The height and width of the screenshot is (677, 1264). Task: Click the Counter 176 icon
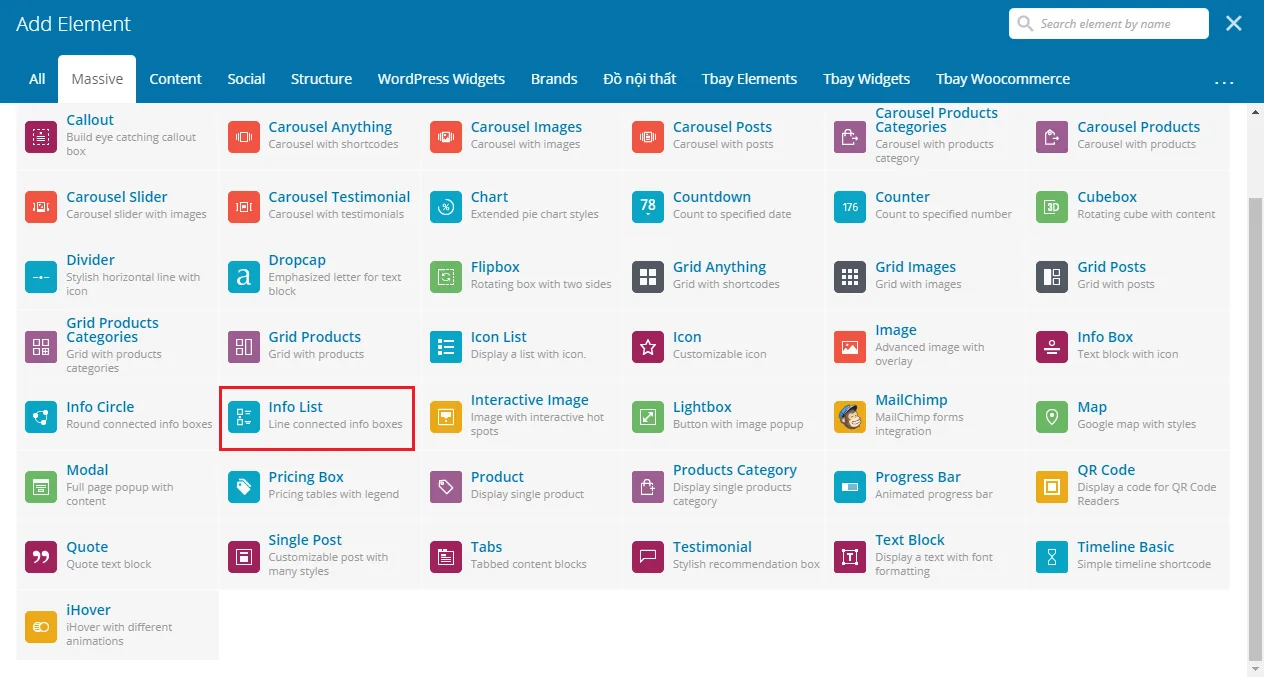tap(850, 207)
